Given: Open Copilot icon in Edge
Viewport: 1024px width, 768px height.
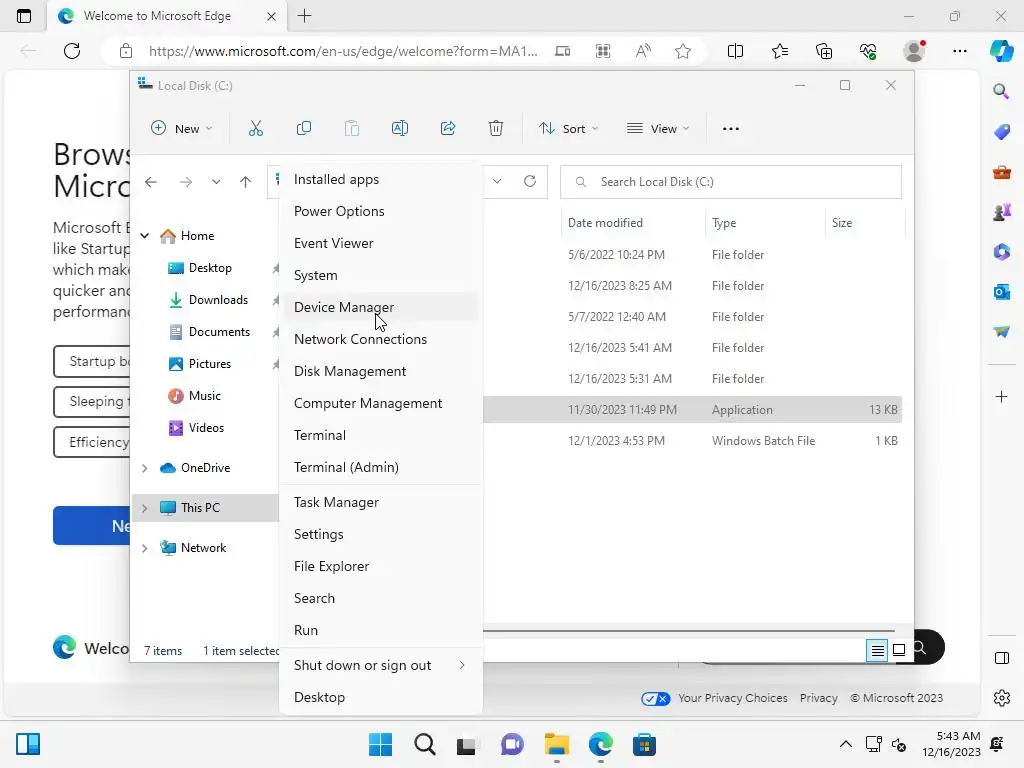Looking at the screenshot, I should [x=1001, y=51].
